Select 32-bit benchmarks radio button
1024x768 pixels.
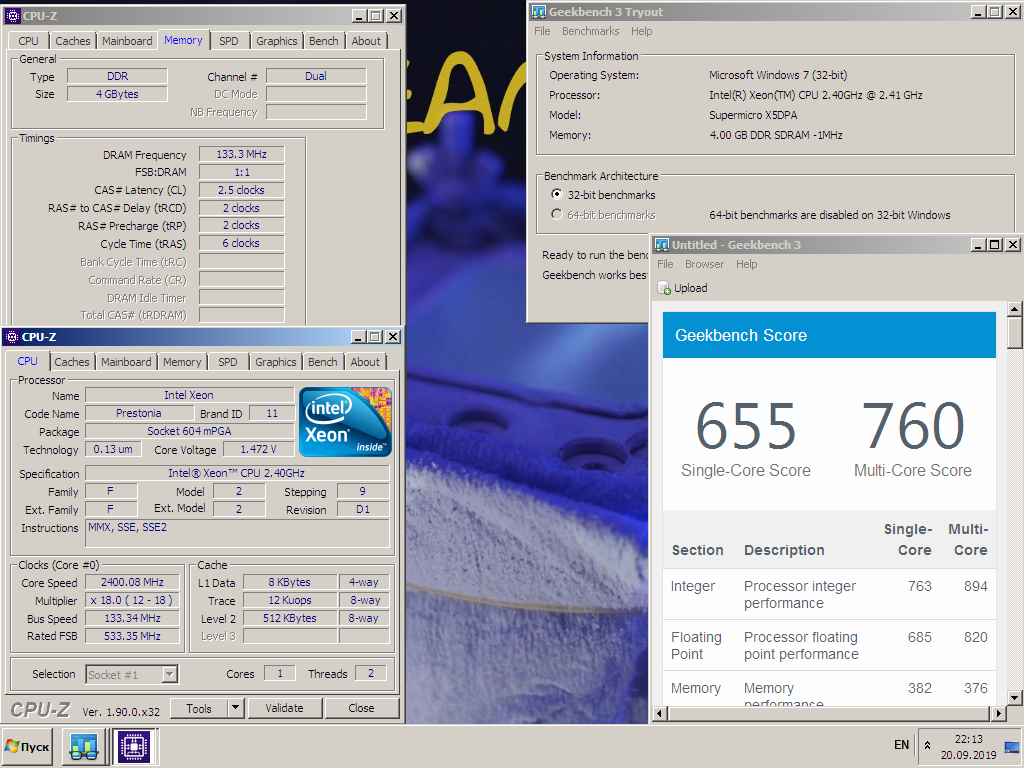point(556,194)
